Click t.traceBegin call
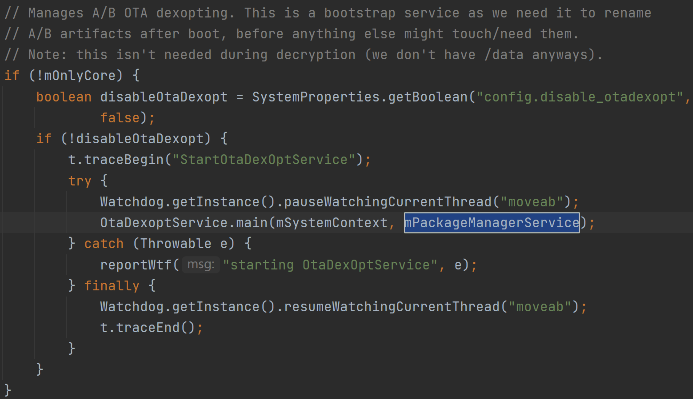The height and width of the screenshot is (399, 693). click(x=116, y=160)
